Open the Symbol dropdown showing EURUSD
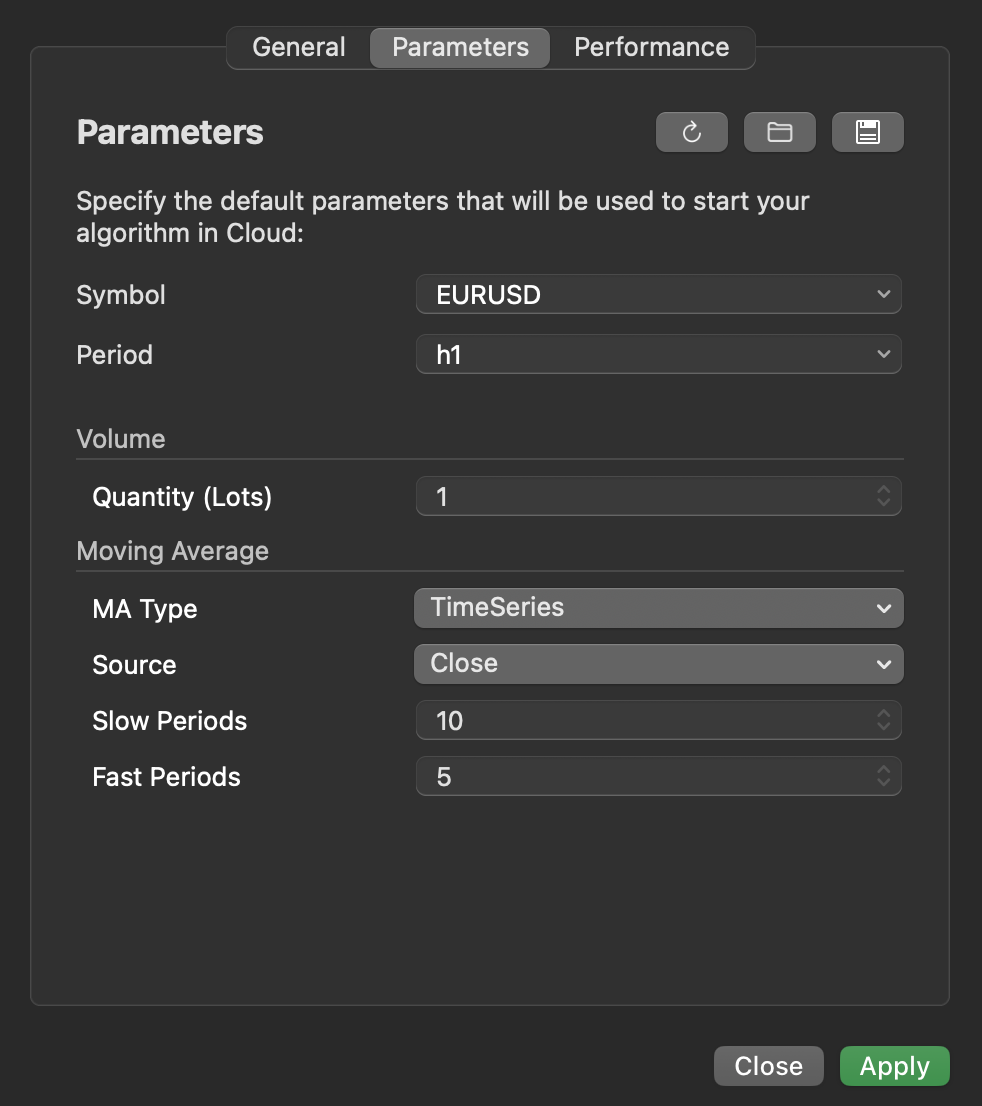Viewport: 982px width, 1106px height. pos(658,295)
